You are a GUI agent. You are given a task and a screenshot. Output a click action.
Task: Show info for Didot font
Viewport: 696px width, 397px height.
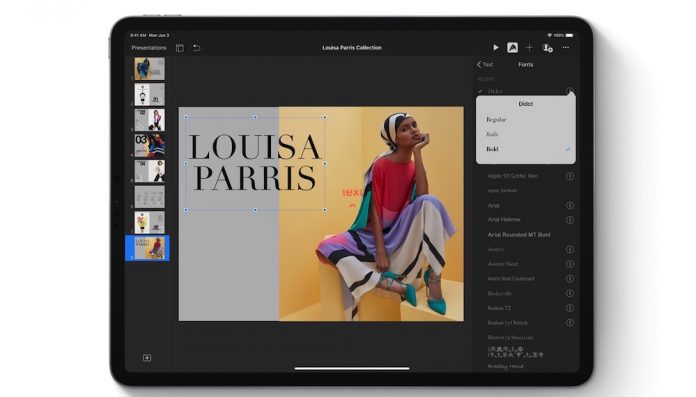click(570, 91)
